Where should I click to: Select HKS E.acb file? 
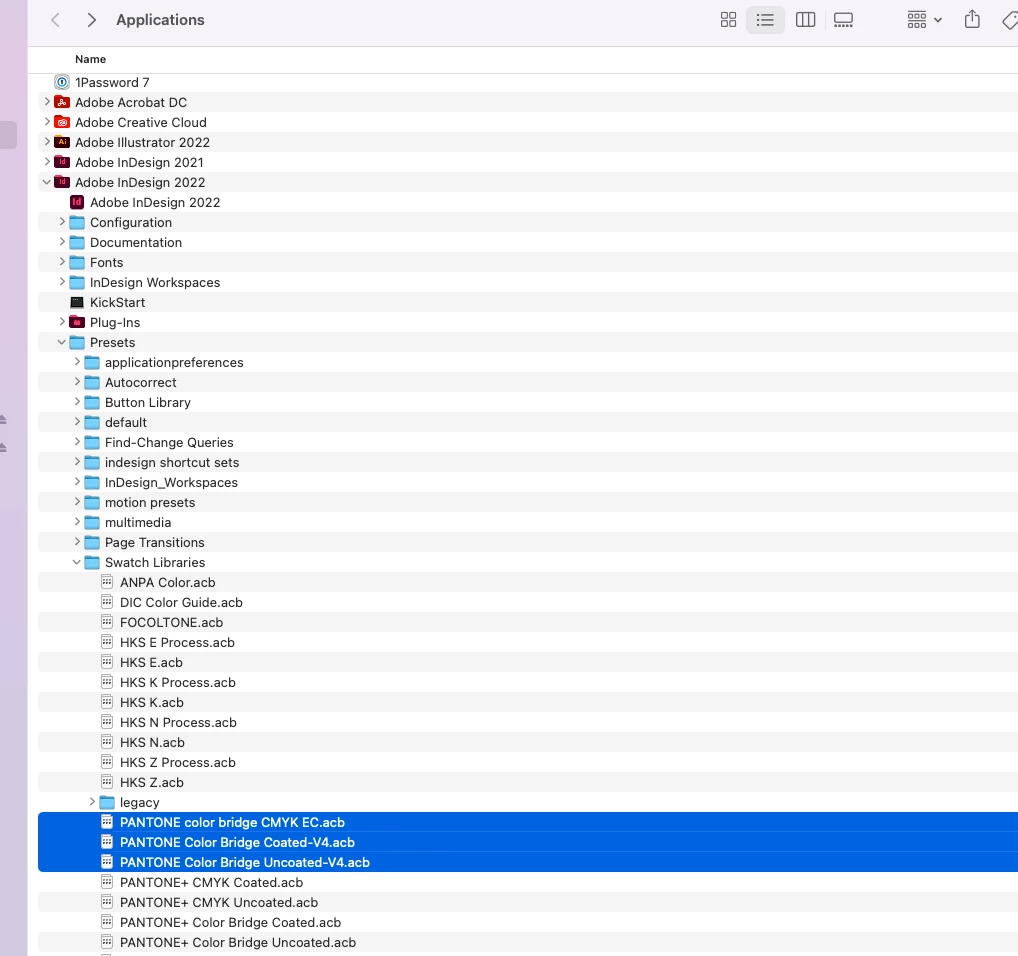[528, 663]
